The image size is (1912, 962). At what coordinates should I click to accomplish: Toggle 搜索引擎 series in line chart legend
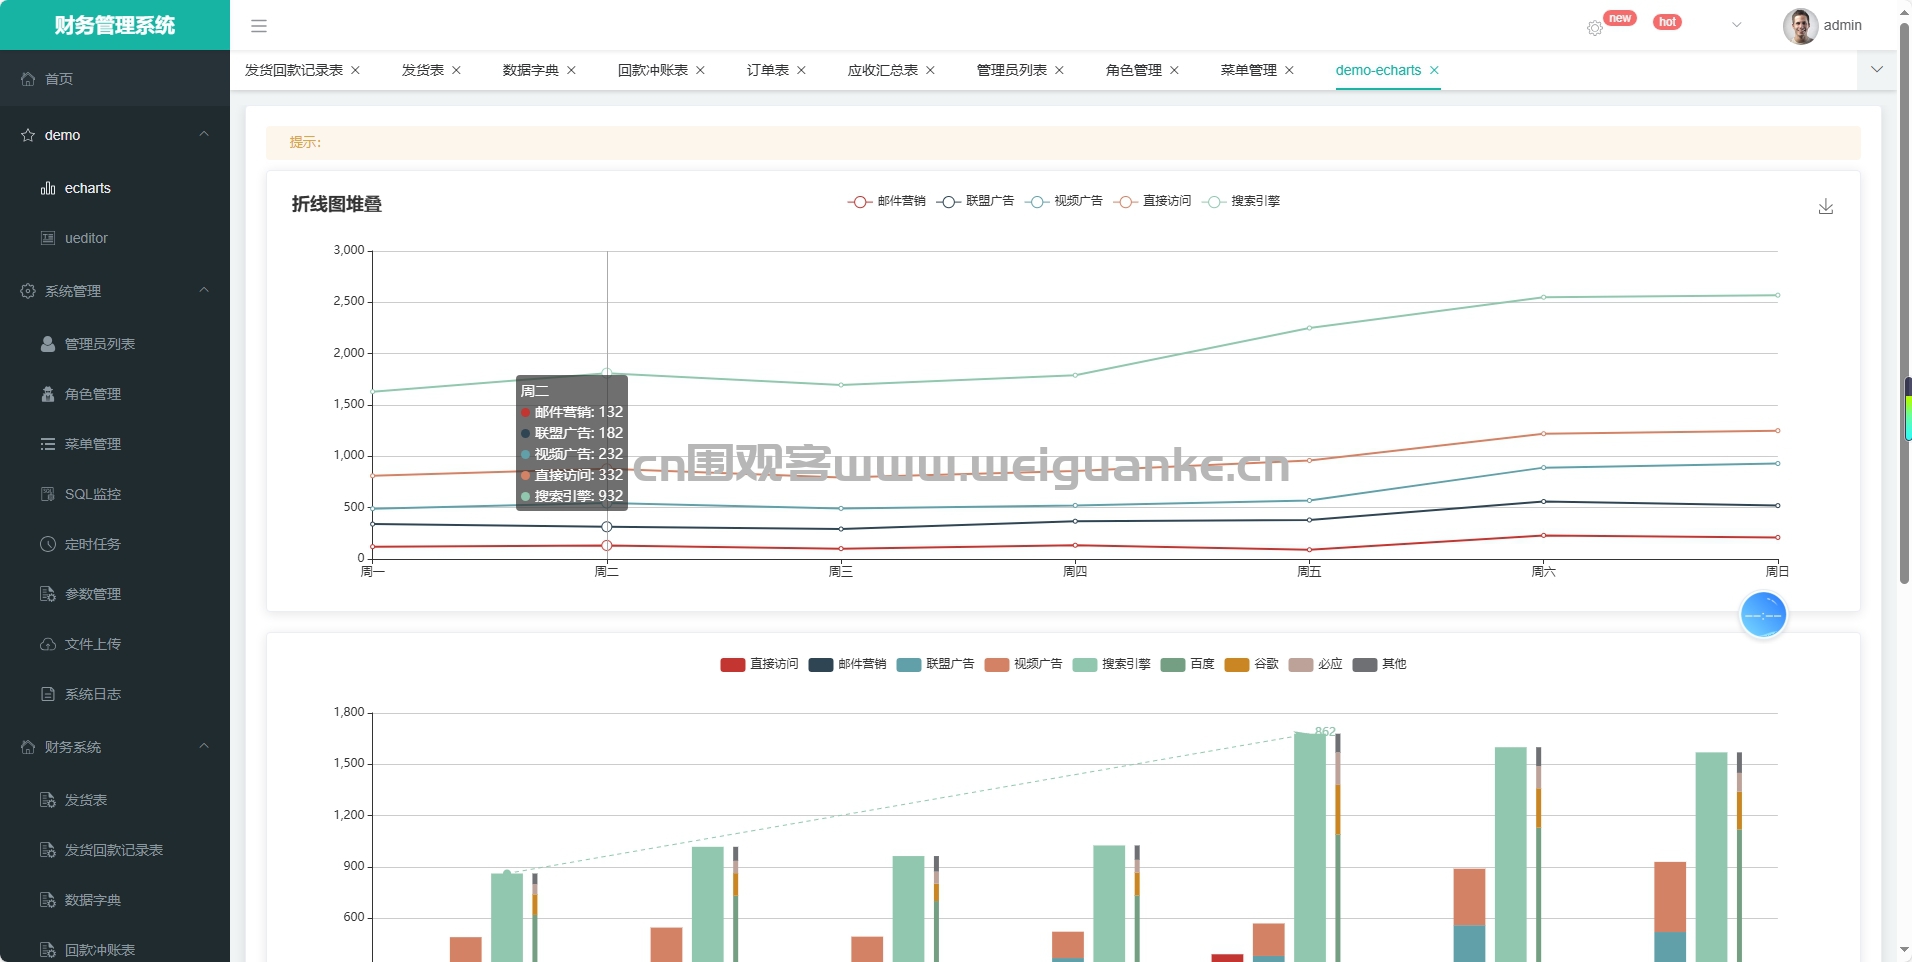click(x=1241, y=201)
